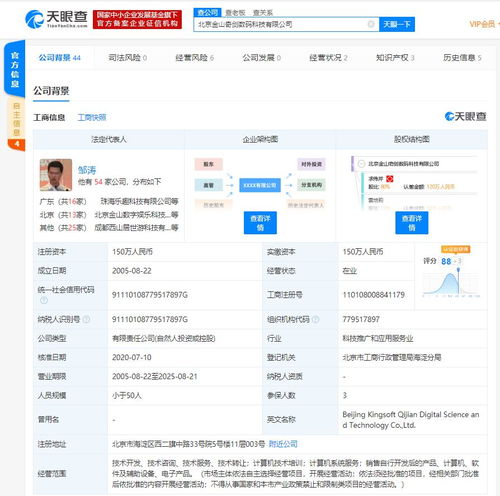Click the English name Beijing Kingsoft Qijian text

[411, 420]
